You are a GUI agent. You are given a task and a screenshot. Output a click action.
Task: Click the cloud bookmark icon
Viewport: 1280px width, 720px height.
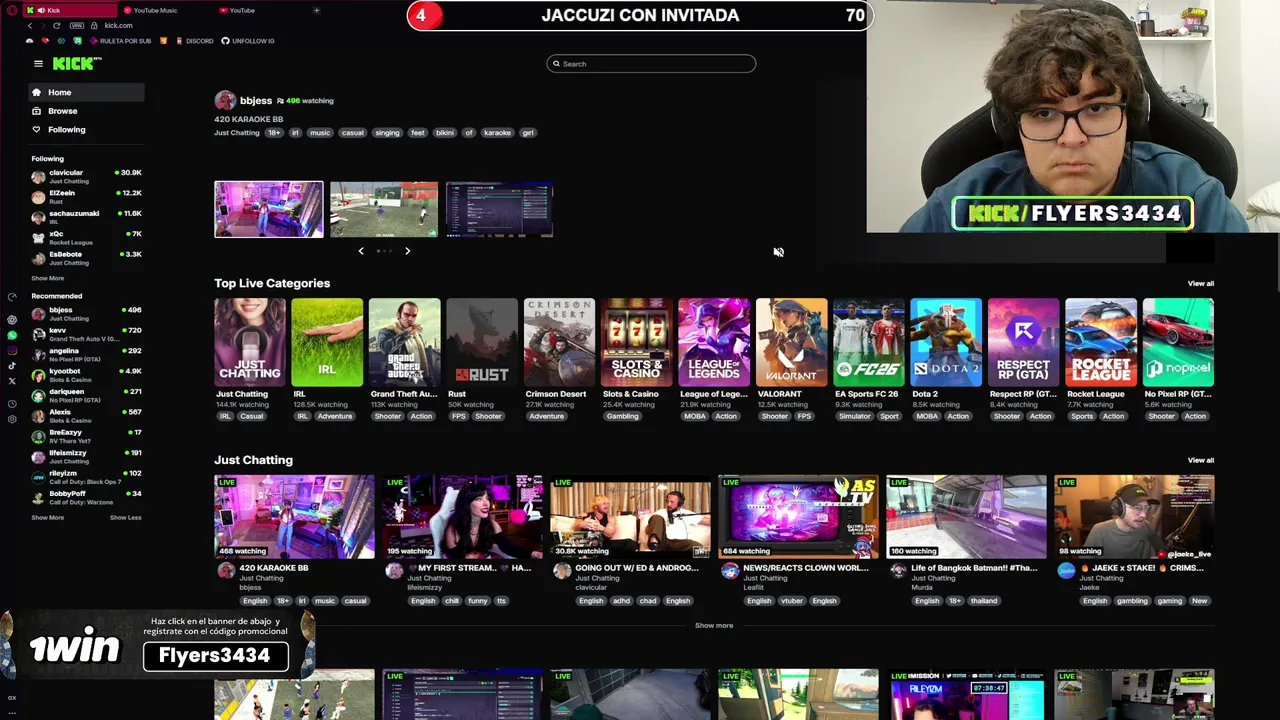(29, 41)
